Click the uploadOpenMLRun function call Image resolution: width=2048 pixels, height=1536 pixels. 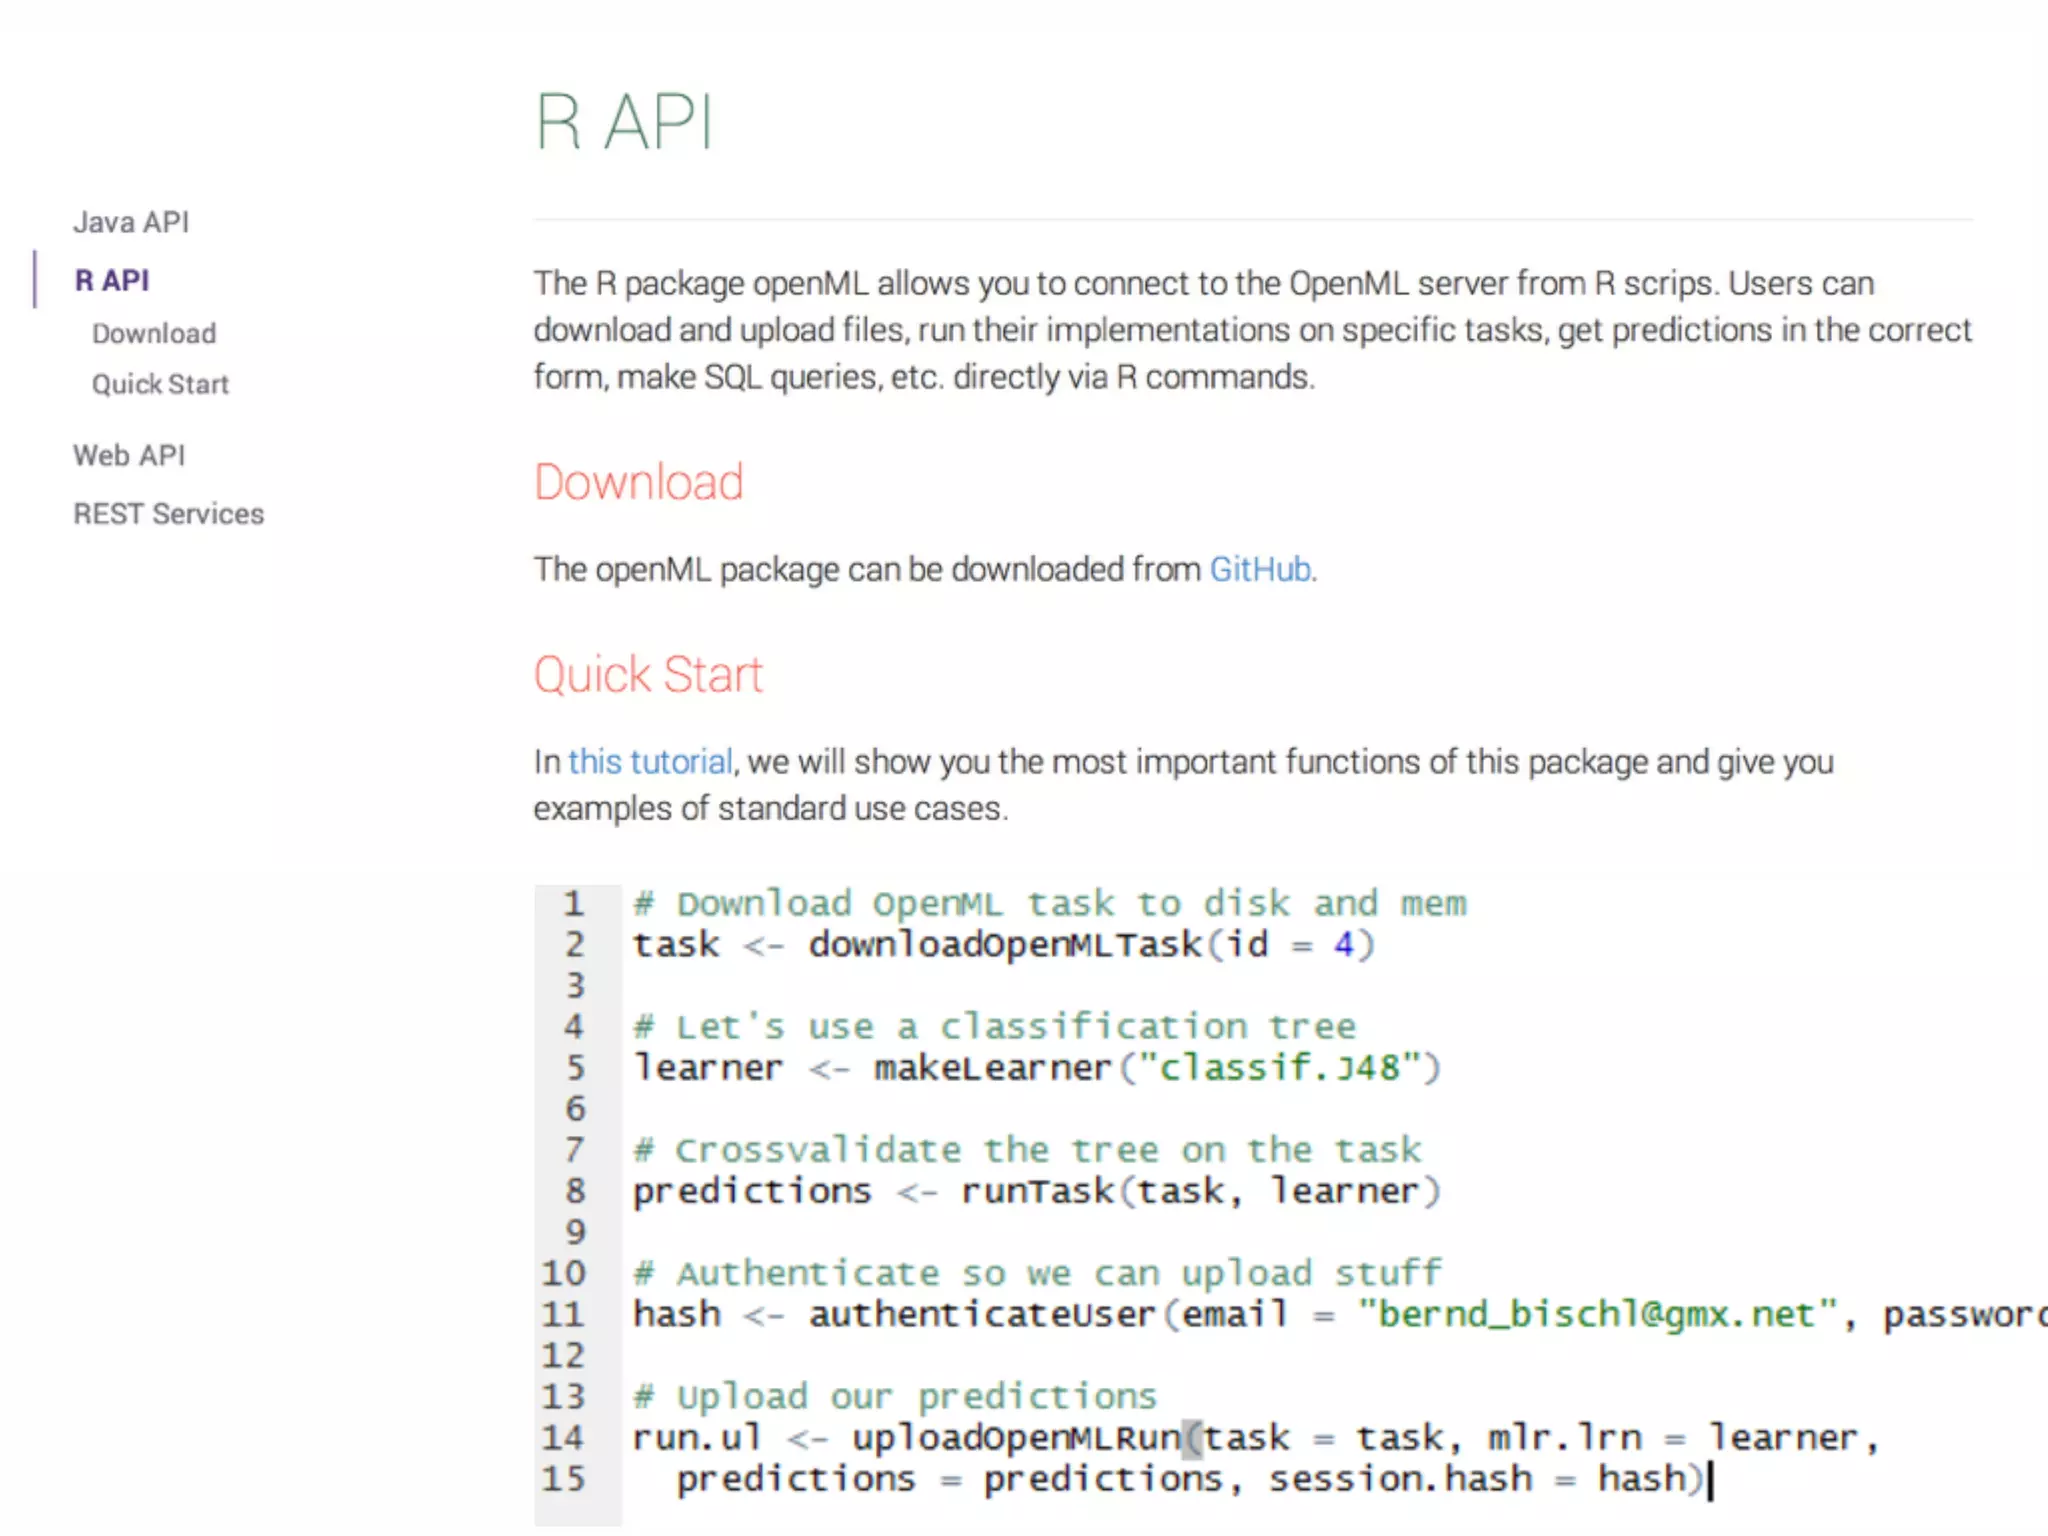[x=1016, y=1438]
